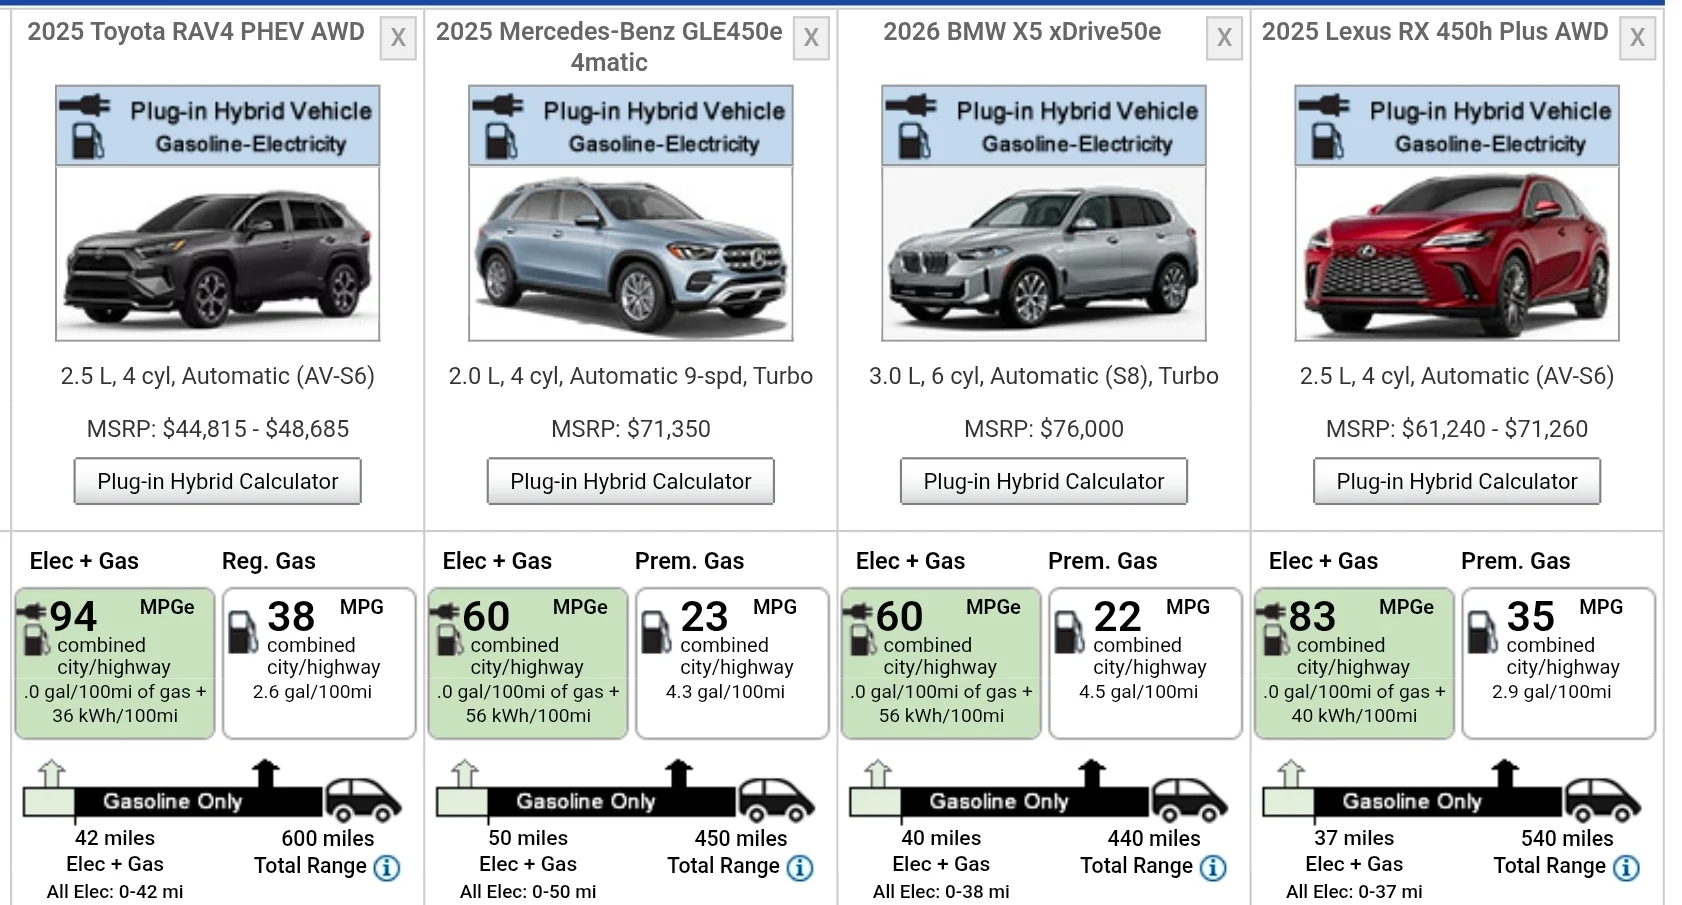Click the gray Toyota RAV4 photo
The height and width of the screenshot is (905, 1682).
(218, 253)
